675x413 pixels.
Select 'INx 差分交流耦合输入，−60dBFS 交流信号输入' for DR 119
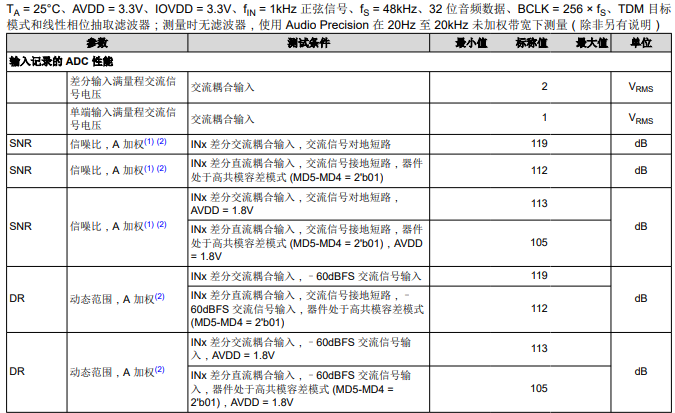306,276
